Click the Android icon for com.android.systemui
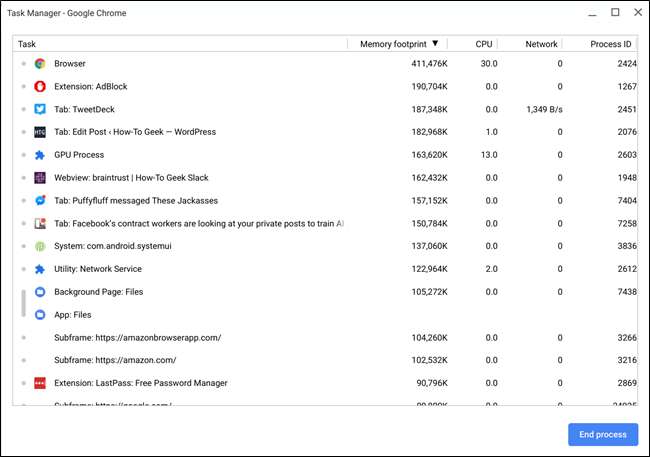650x457 pixels. (x=40, y=246)
